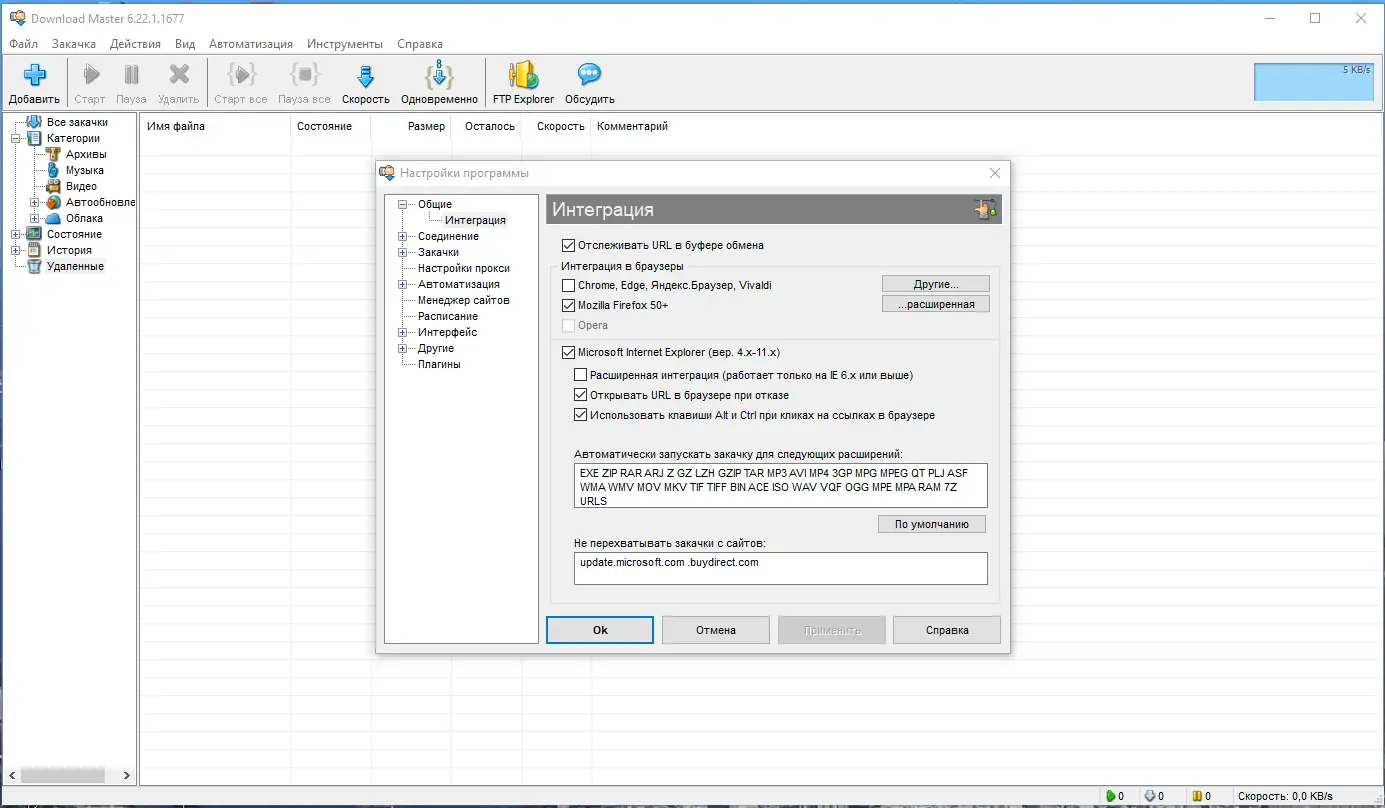This screenshot has height=808, width=1385.
Task: Select the Музыка category icon
Action: coord(54,170)
